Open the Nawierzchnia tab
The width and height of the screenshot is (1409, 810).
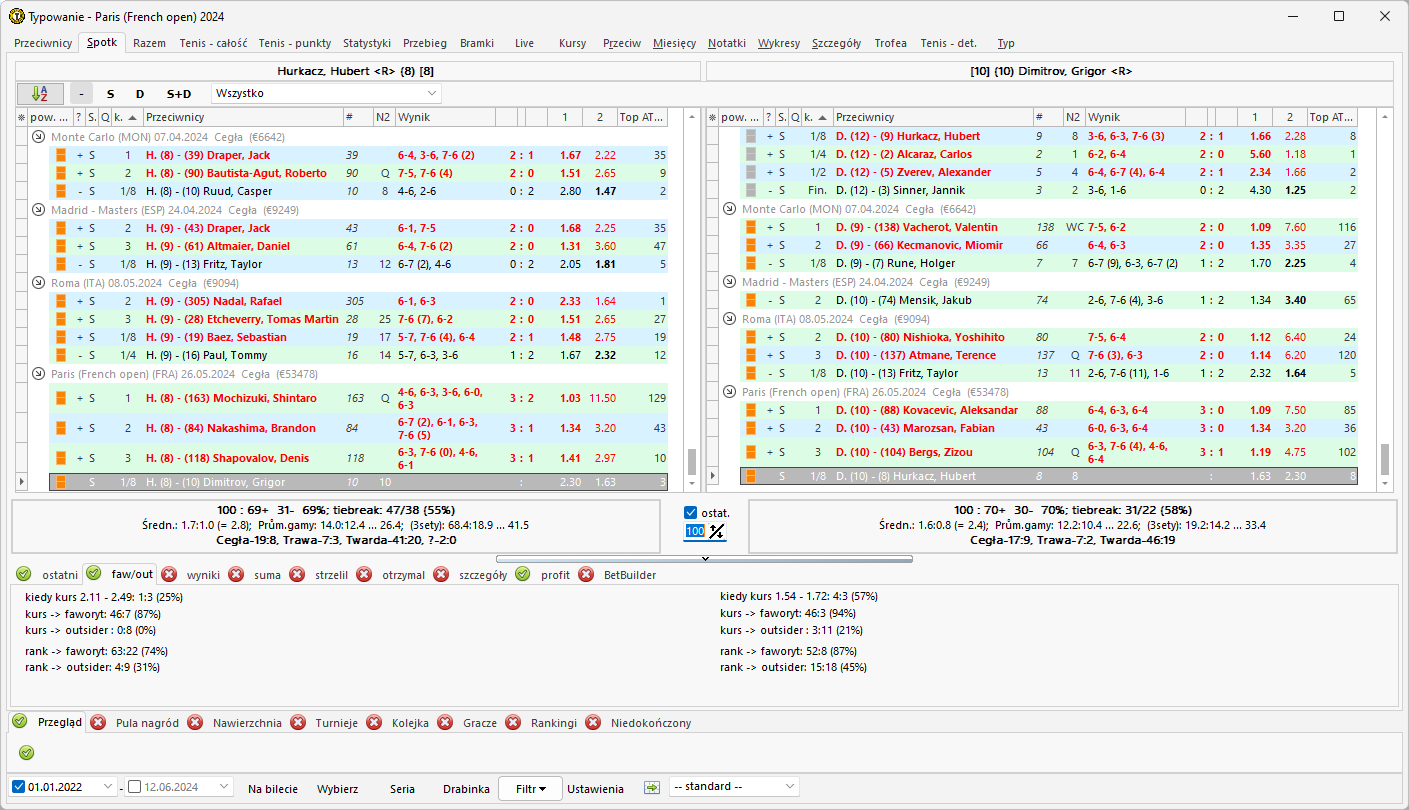(247, 723)
